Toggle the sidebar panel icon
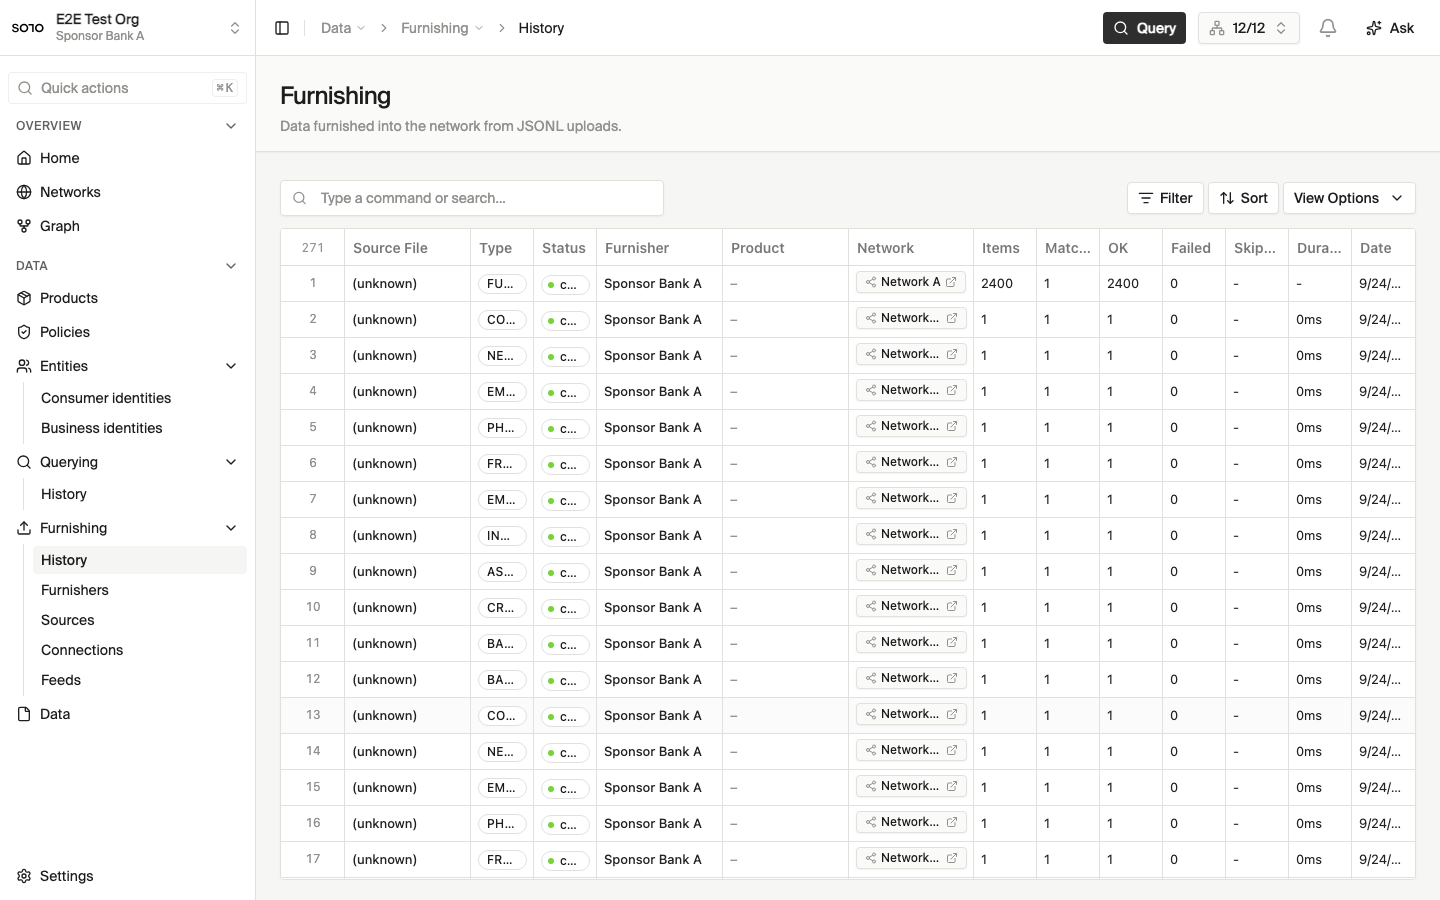 tap(282, 28)
